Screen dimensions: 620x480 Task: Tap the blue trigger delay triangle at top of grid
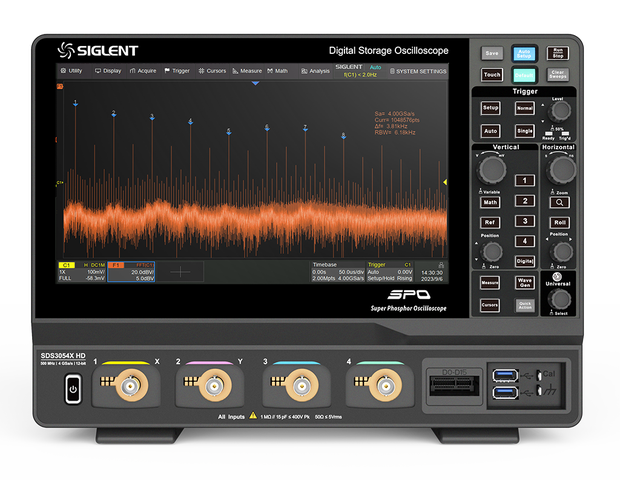pos(255,83)
